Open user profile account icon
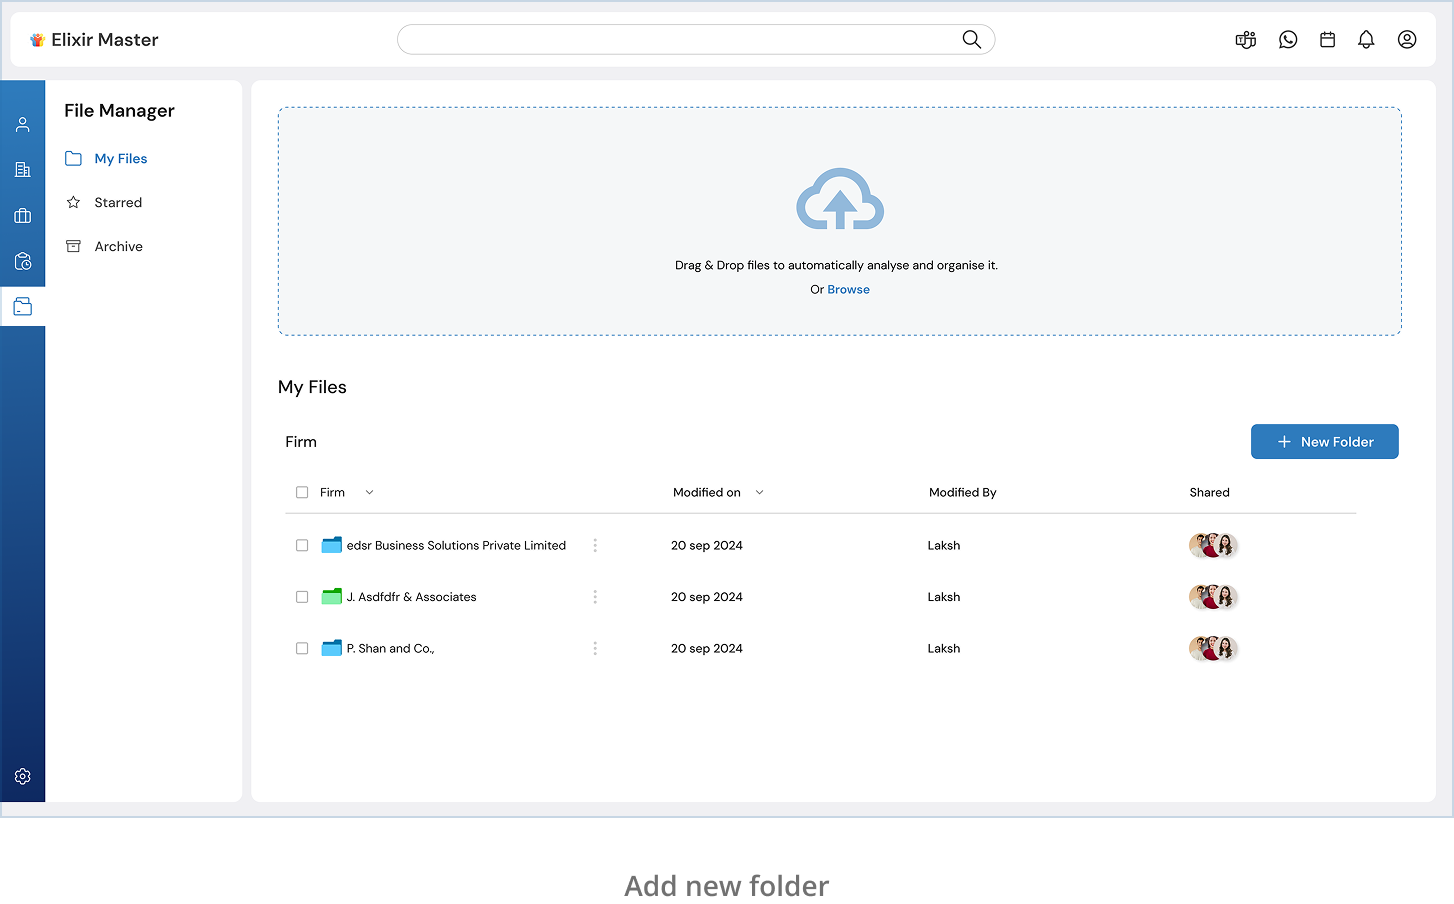This screenshot has height=904, width=1454. [1407, 40]
